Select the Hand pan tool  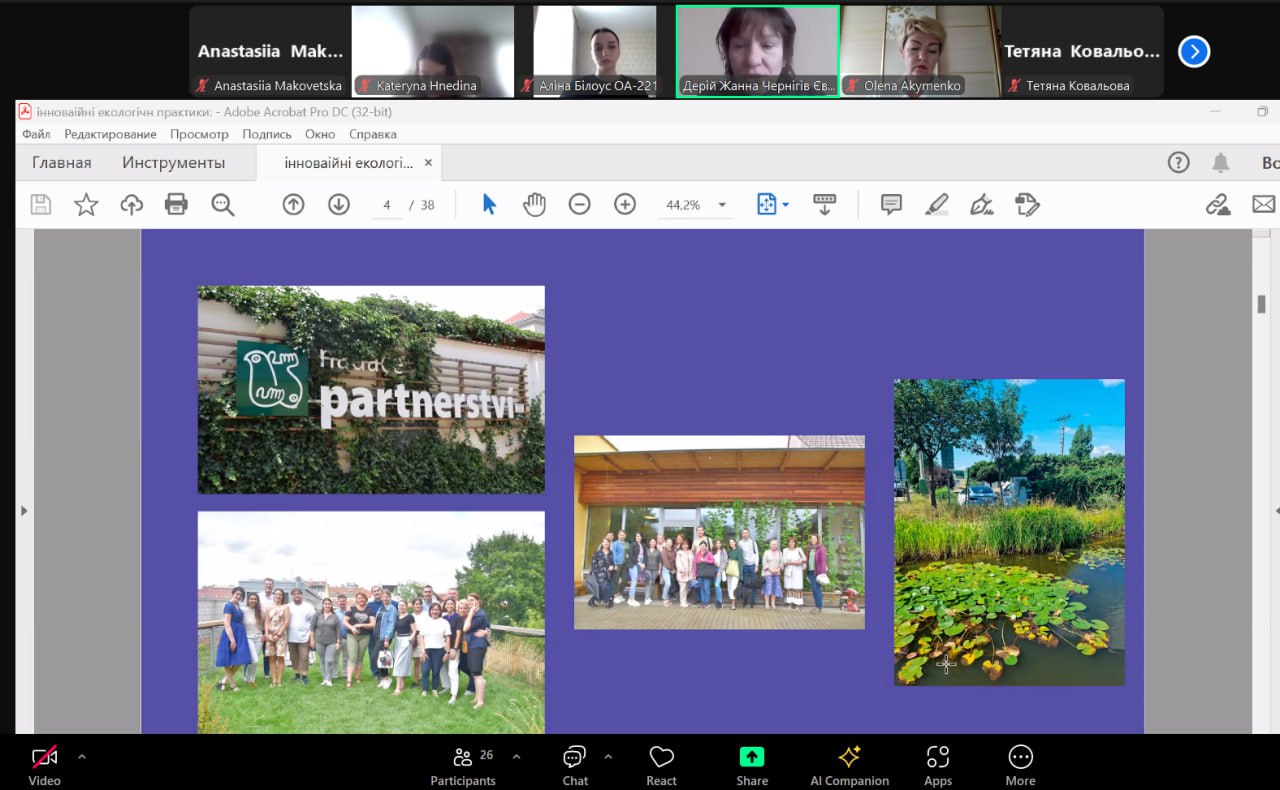[x=534, y=205]
